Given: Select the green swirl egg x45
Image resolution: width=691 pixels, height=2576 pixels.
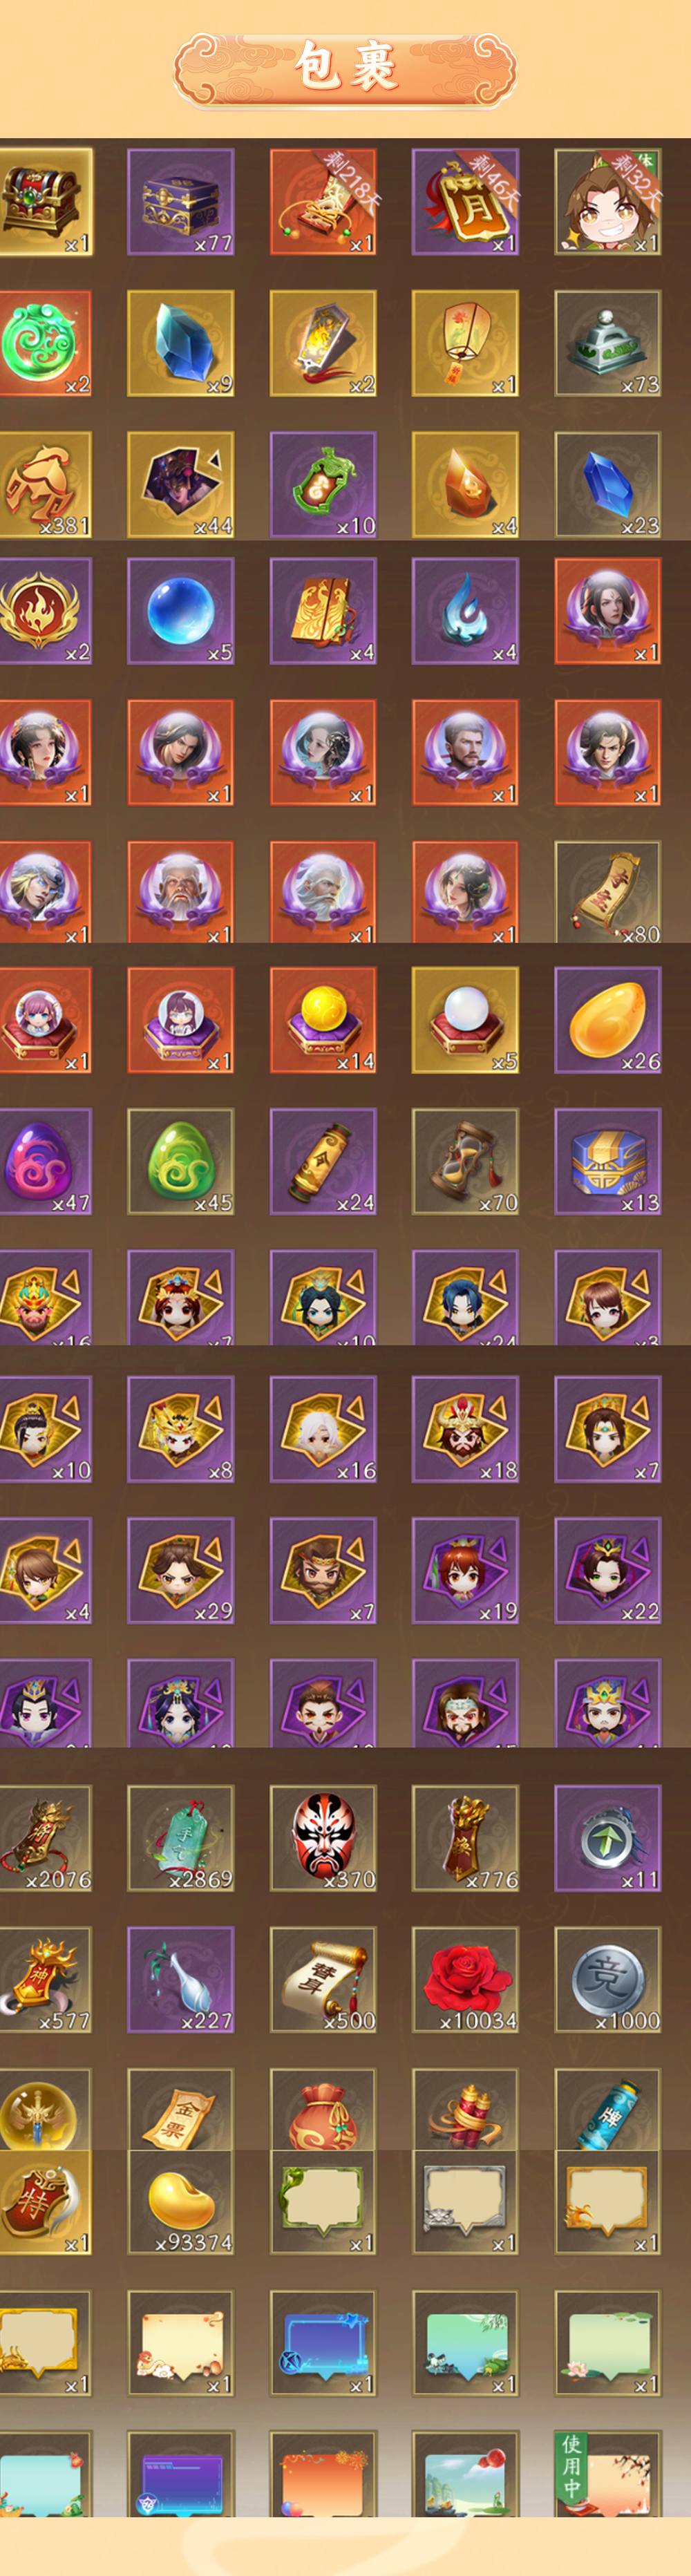Looking at the screenshot, I should 181,1161.
